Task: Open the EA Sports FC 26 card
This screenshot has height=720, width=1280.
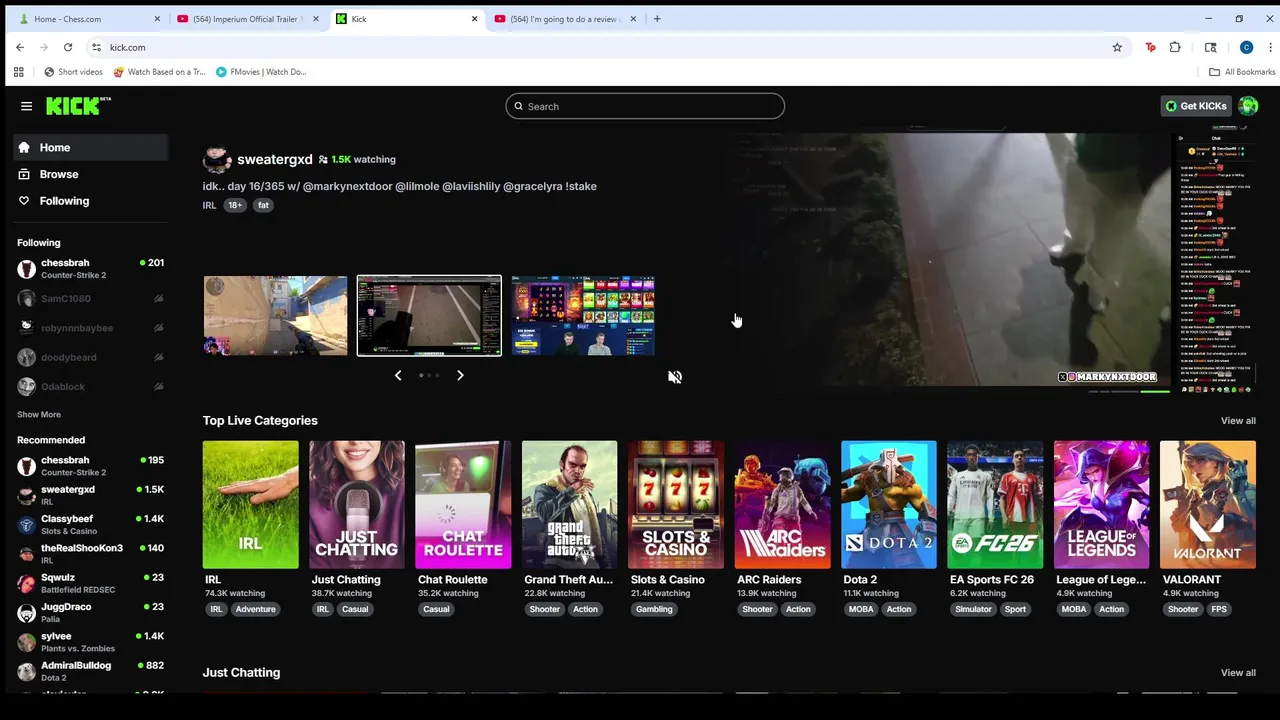Action: [995, 505]
